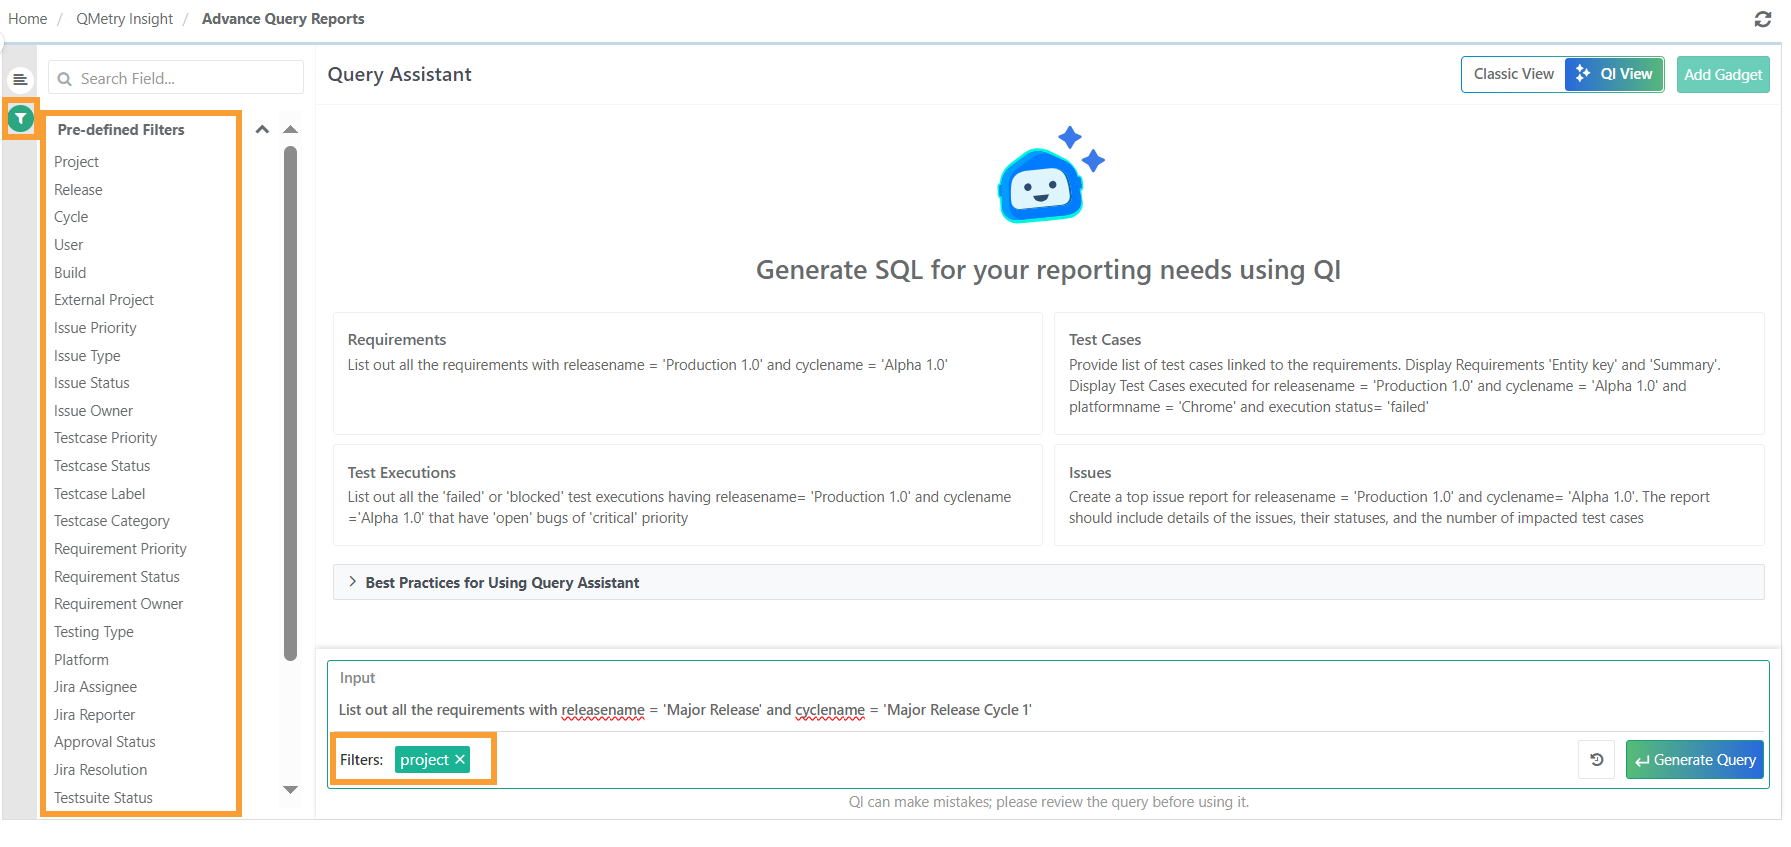Click the refresh icon at top right

tap(1762, 19)
